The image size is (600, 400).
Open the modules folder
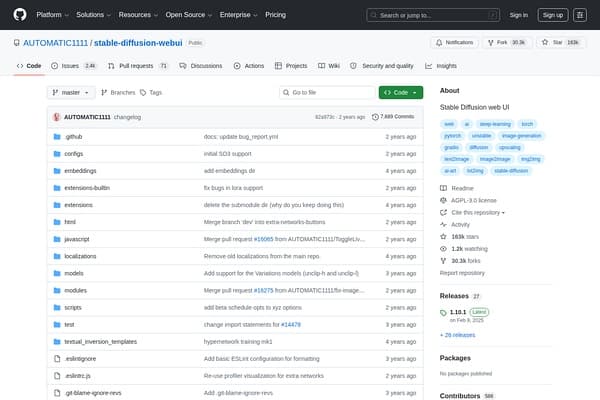click(x=75, y=291)
